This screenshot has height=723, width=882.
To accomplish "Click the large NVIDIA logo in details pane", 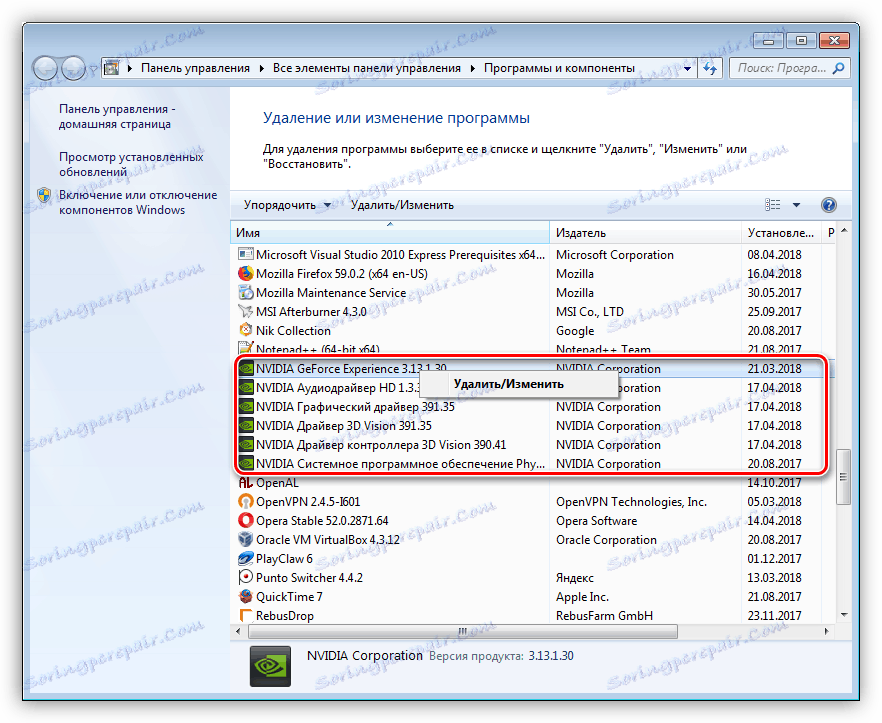I will 270,667.
